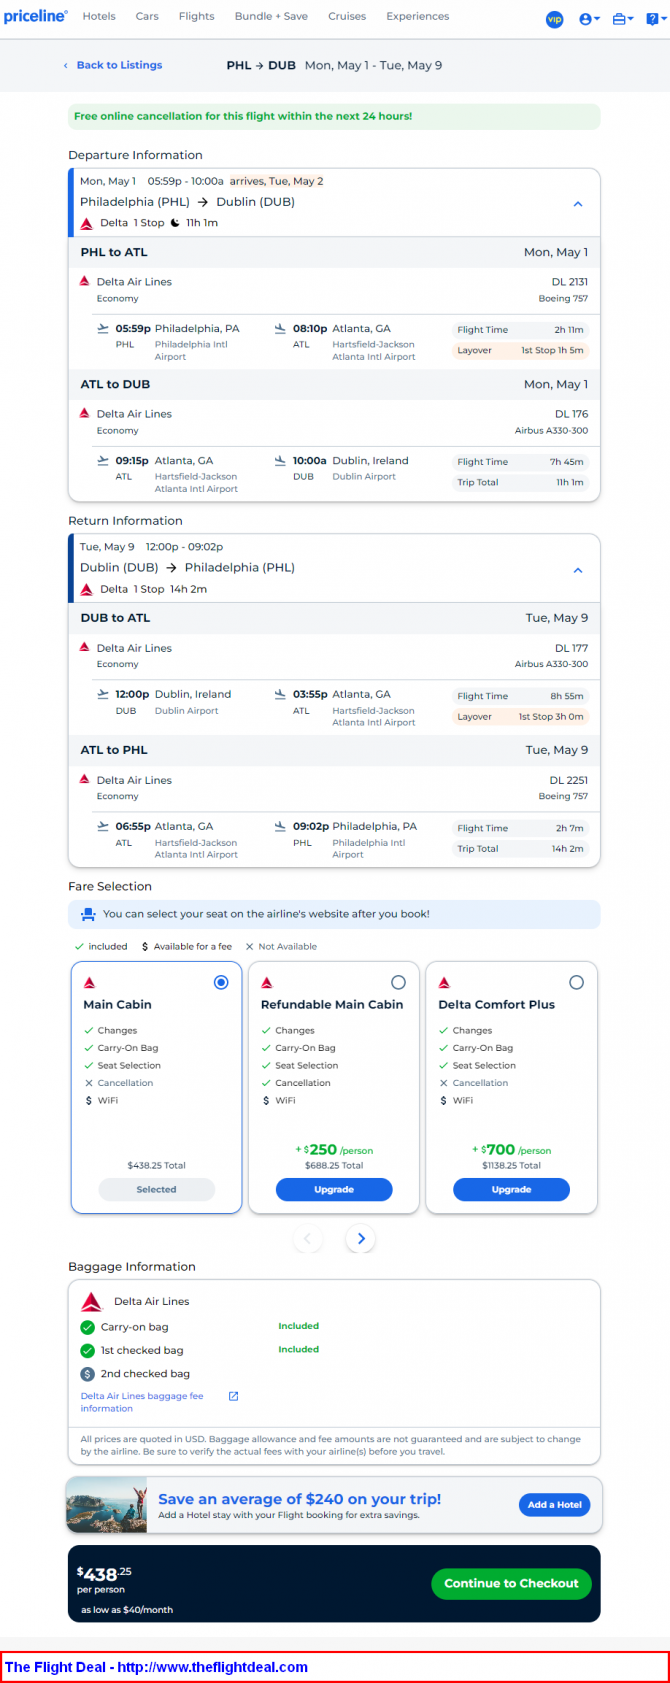Image resolution: width=670 pixels, height=1683 pixels.
Task: Click the Delta logo in return summary
Action: click(x=87, y=589)
